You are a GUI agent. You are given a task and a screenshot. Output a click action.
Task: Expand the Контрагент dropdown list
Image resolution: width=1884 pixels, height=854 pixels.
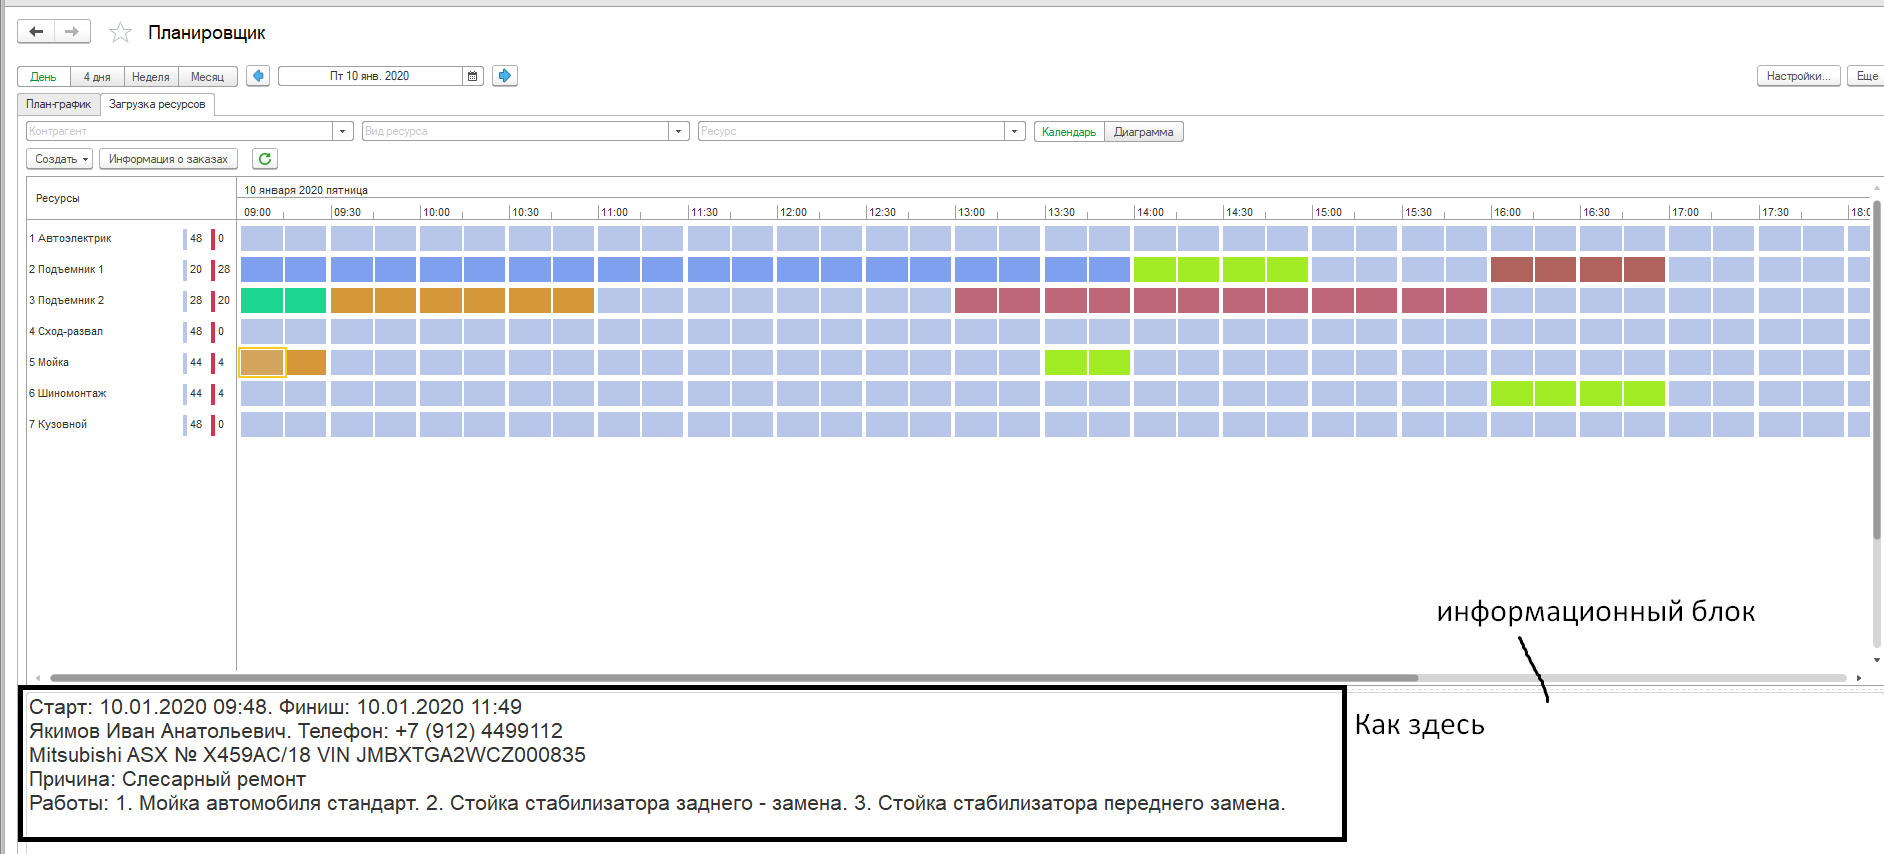(x=343, y=131)
